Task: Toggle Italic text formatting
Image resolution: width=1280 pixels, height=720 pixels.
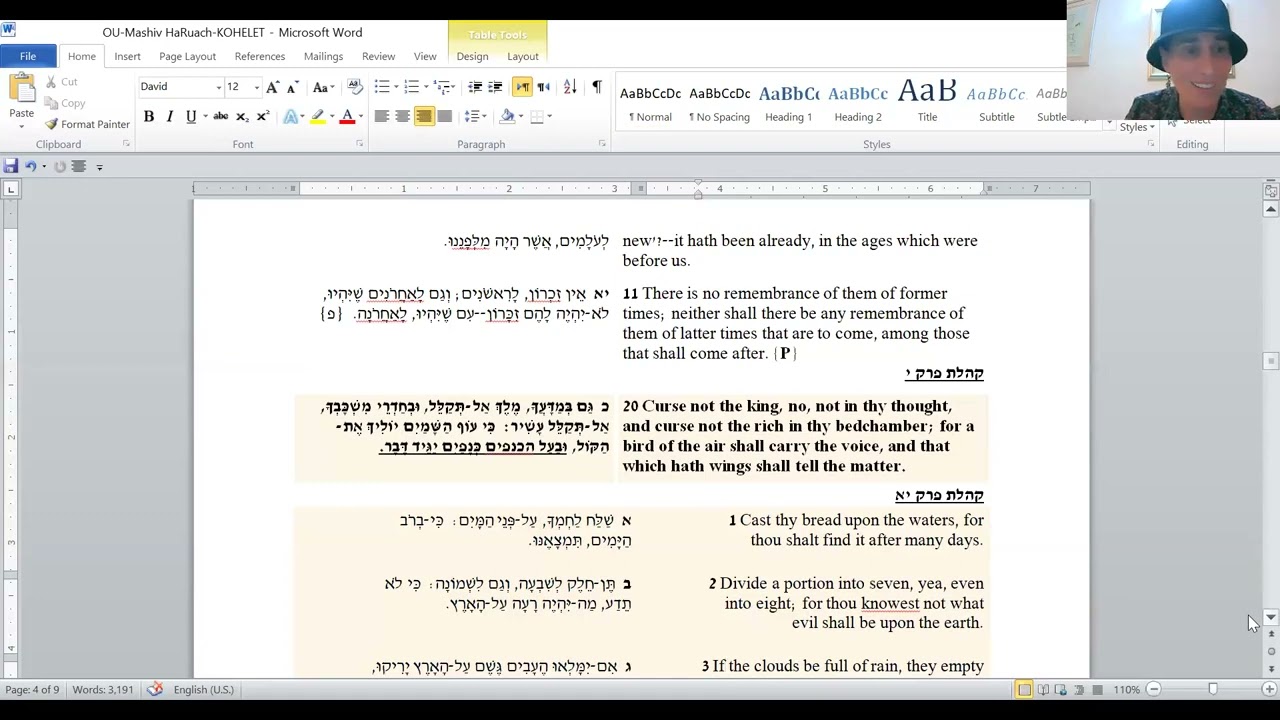Action: 170,116
